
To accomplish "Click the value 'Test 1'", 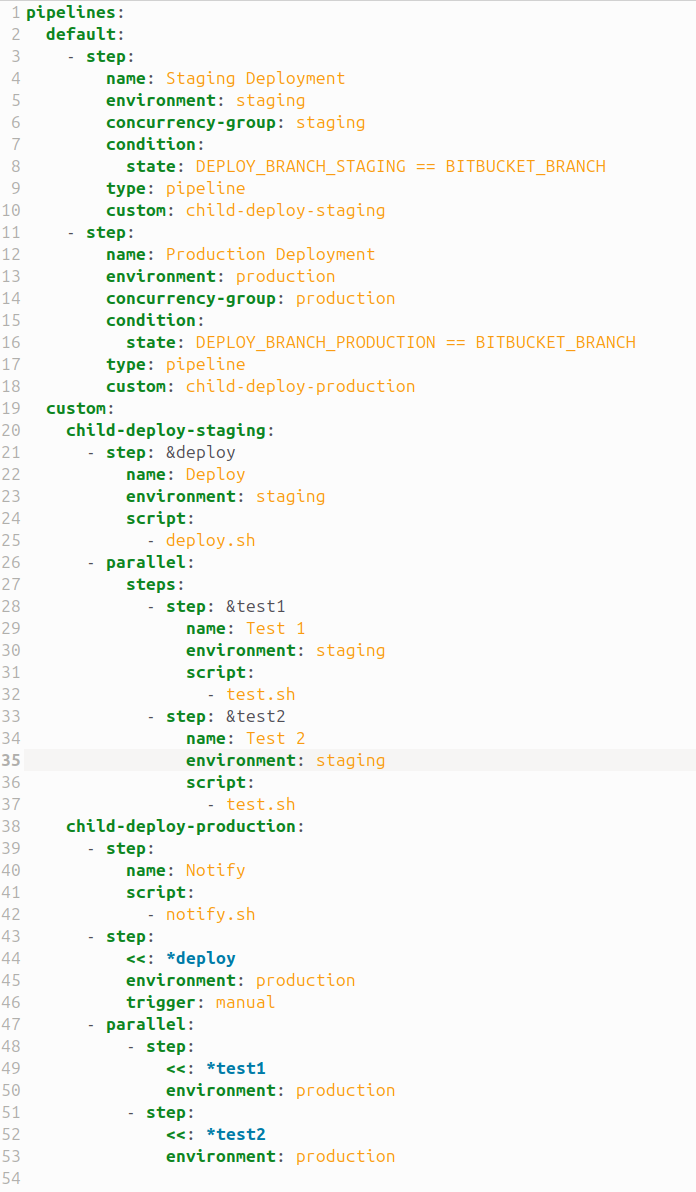I will (276, 629).
